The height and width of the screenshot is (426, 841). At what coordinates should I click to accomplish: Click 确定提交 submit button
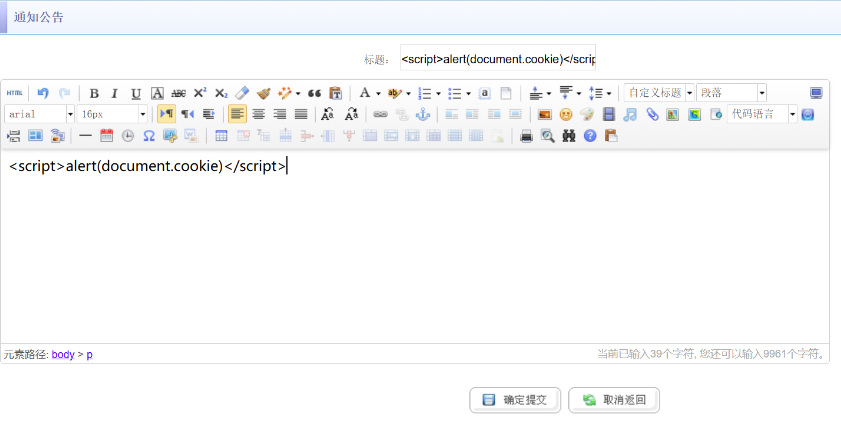pyautogui.click(x=515, y=400)
